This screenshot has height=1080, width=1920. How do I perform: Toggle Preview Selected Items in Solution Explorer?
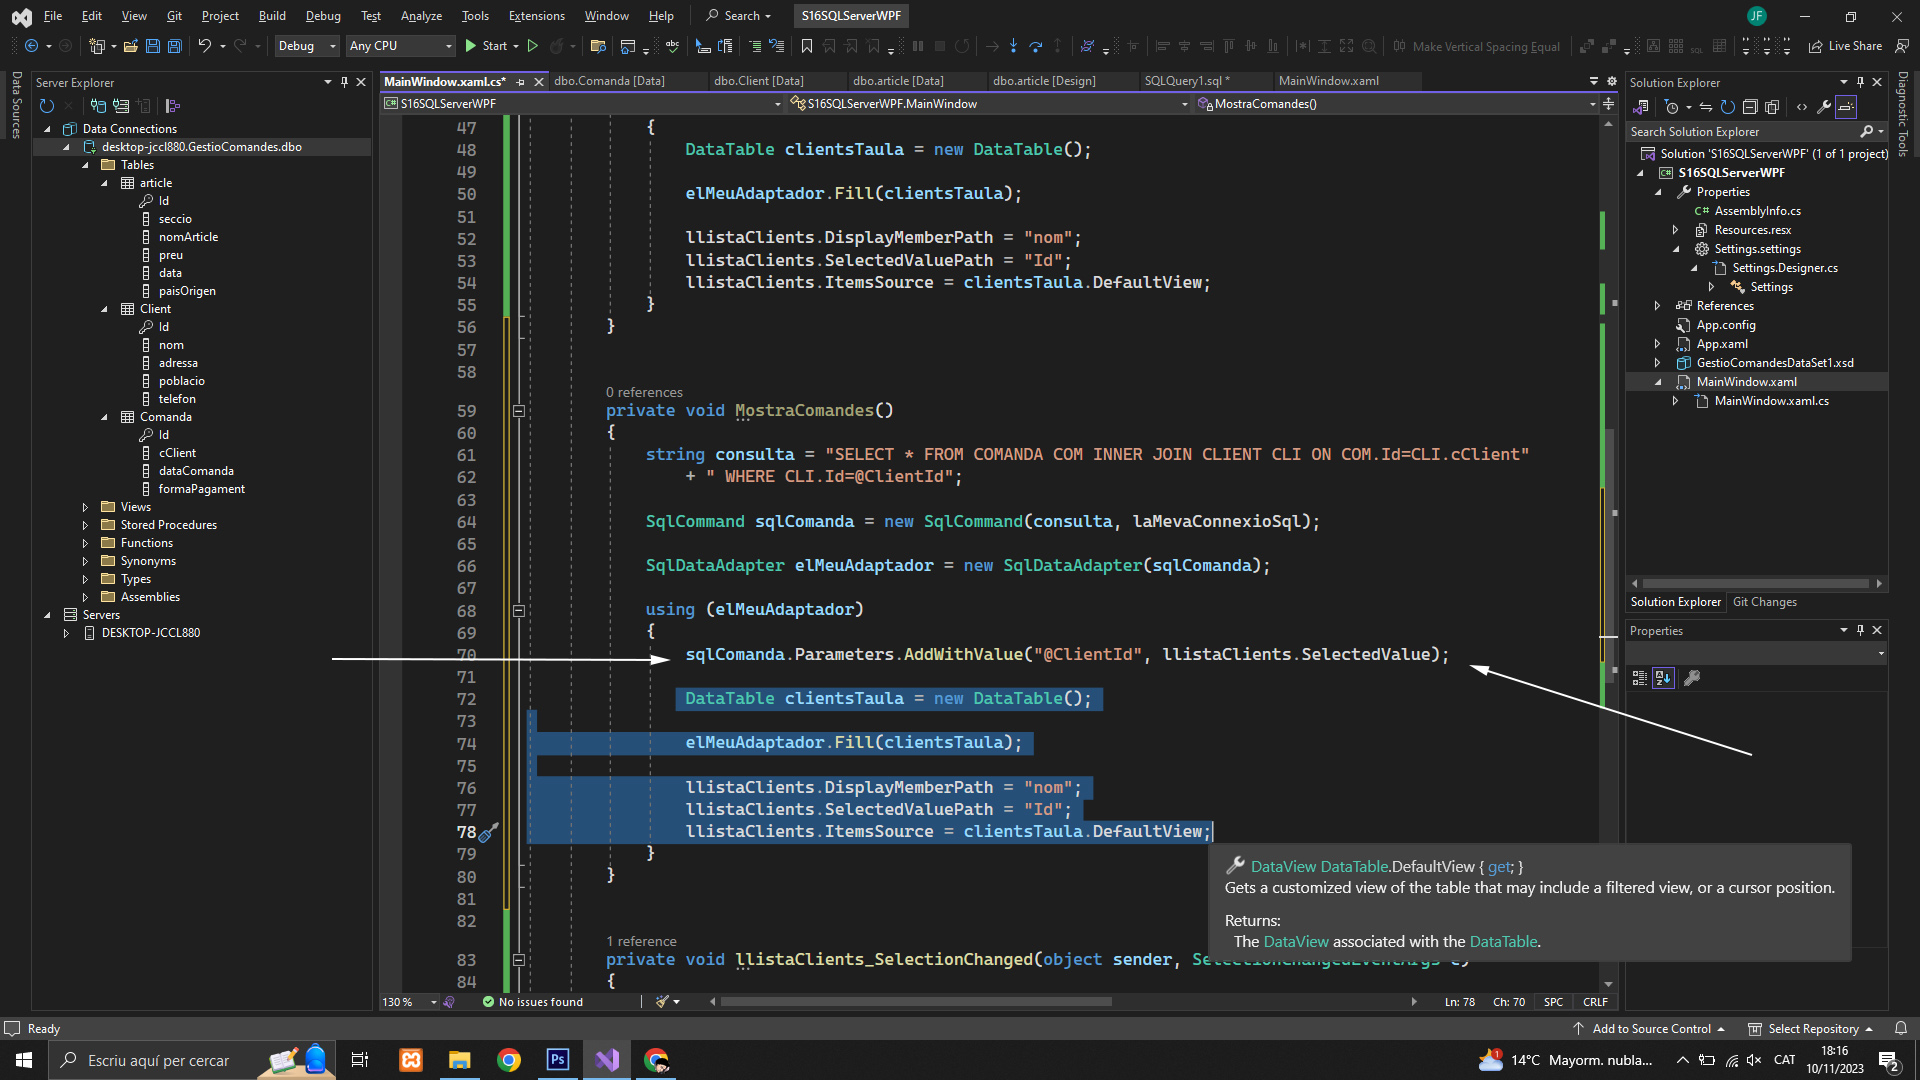[x=1846, y=107]
